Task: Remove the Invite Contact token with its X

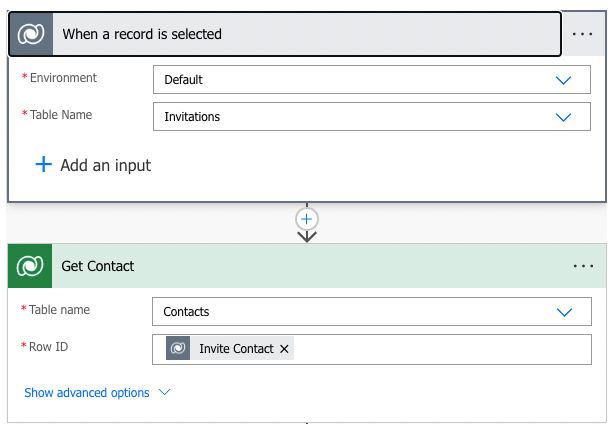Action: [x=285, y=348]
